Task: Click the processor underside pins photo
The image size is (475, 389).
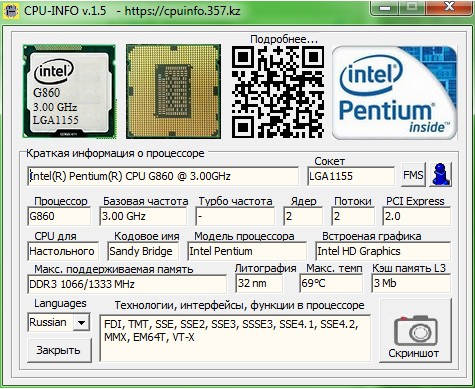Action: click(173, 91)
